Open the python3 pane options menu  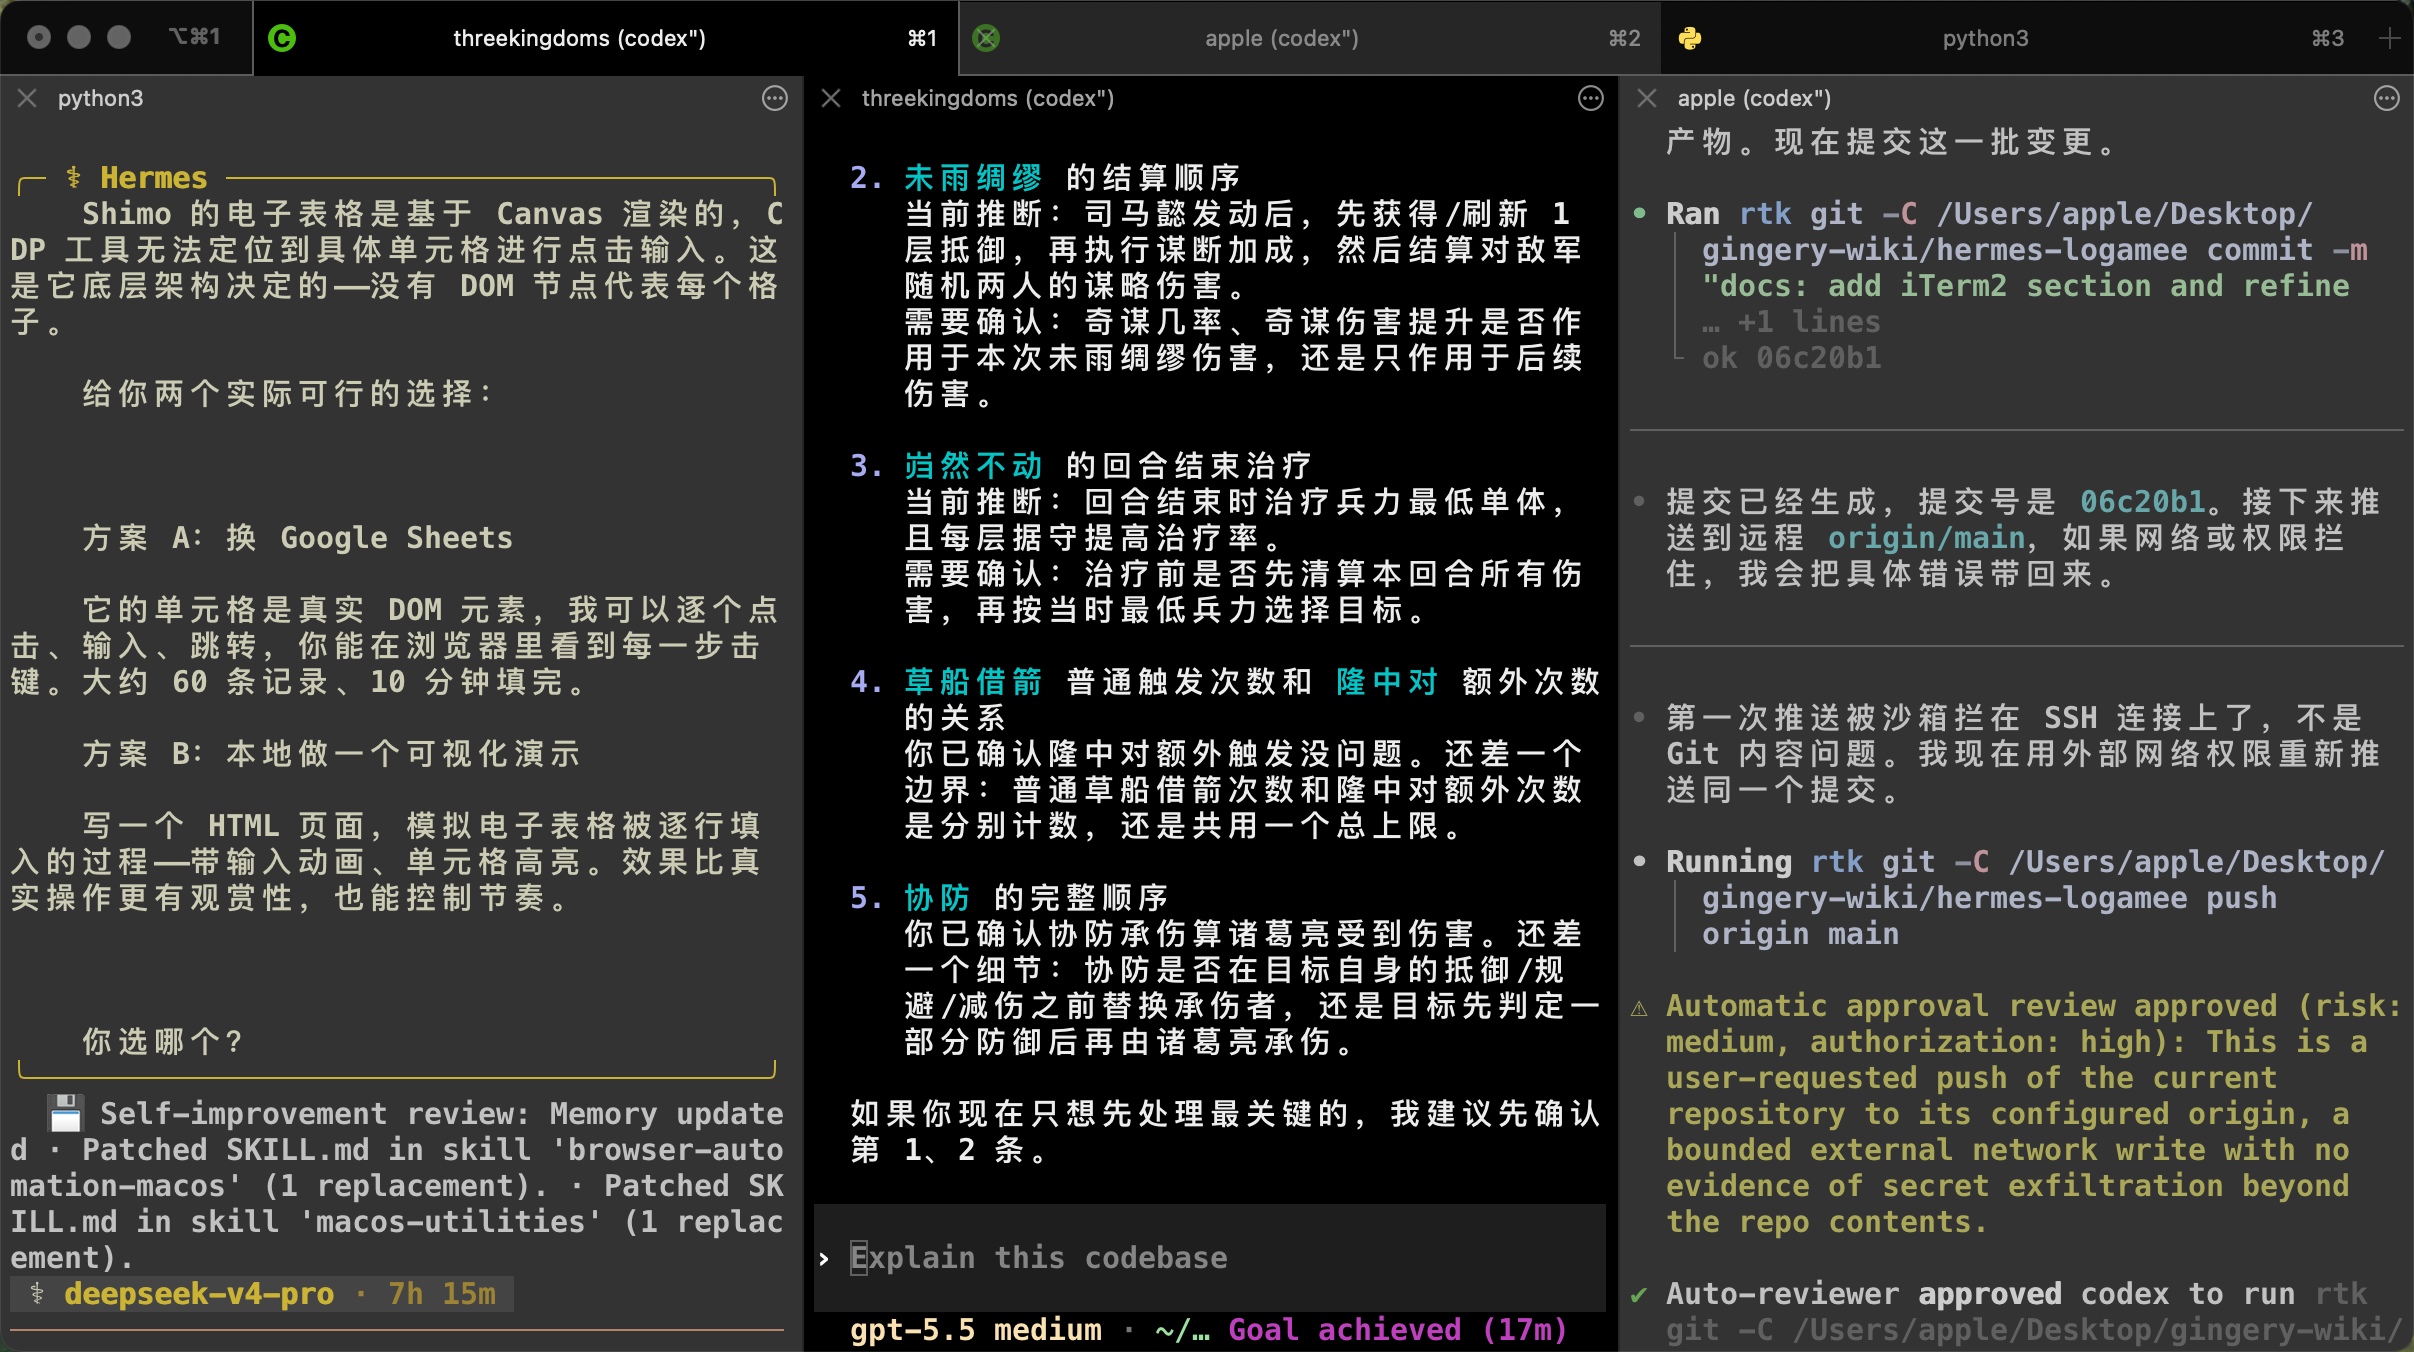point(775,98)
